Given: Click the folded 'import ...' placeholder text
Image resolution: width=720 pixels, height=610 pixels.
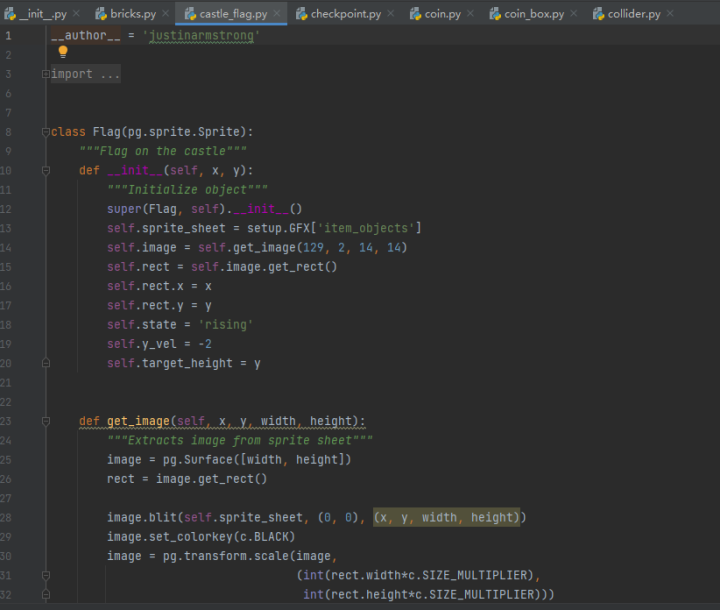Looking at the screenshot, I should point(85,74).
